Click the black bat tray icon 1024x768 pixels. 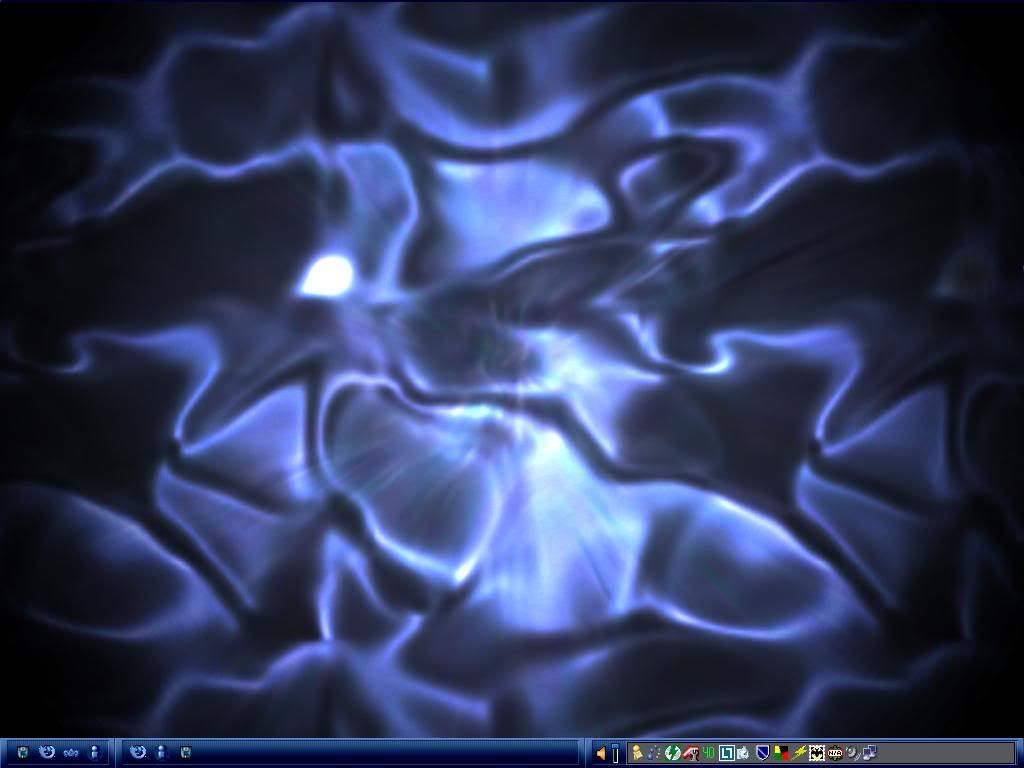coord(816,753)
